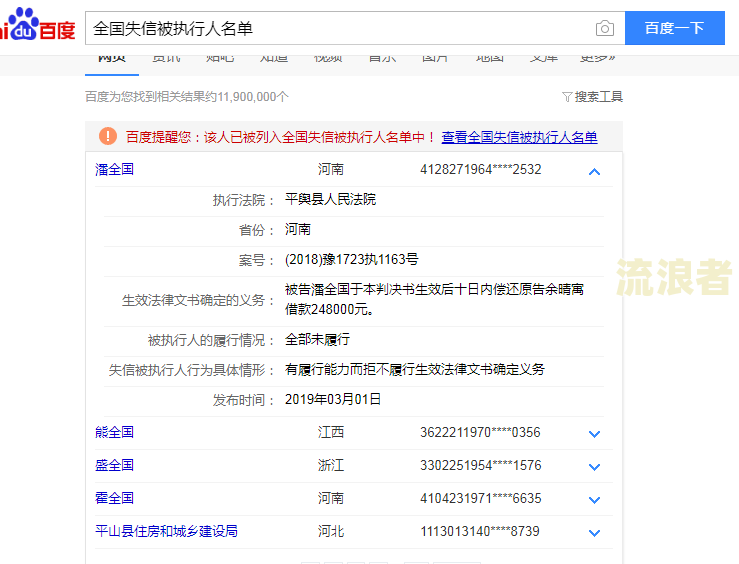This screenshot has width=739, height=564.
Task: Expand the 熊全国 record chevron
Action: (594, 434)
